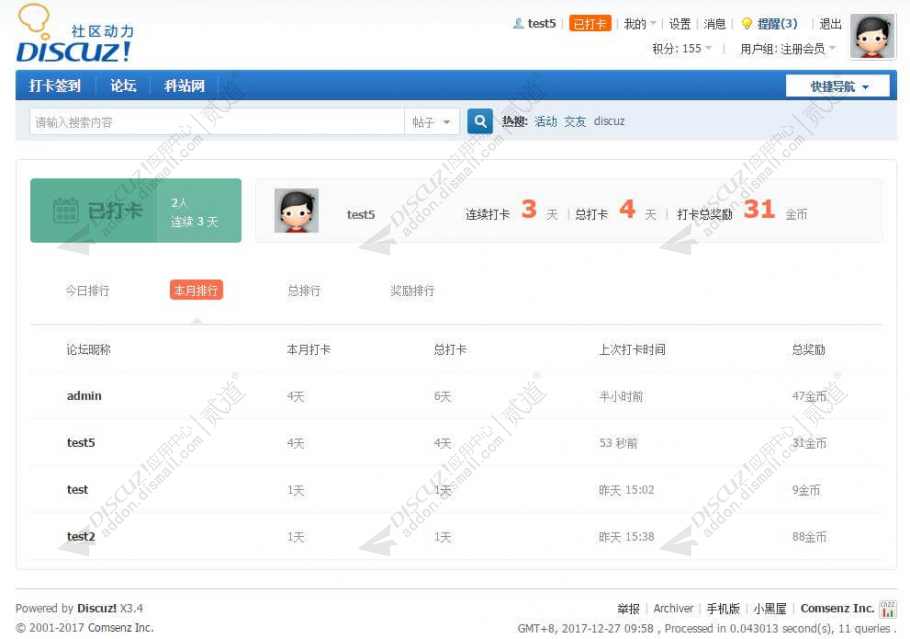Open 科站网 in navigation bar
910x639 pixels.
pos(184,86)
